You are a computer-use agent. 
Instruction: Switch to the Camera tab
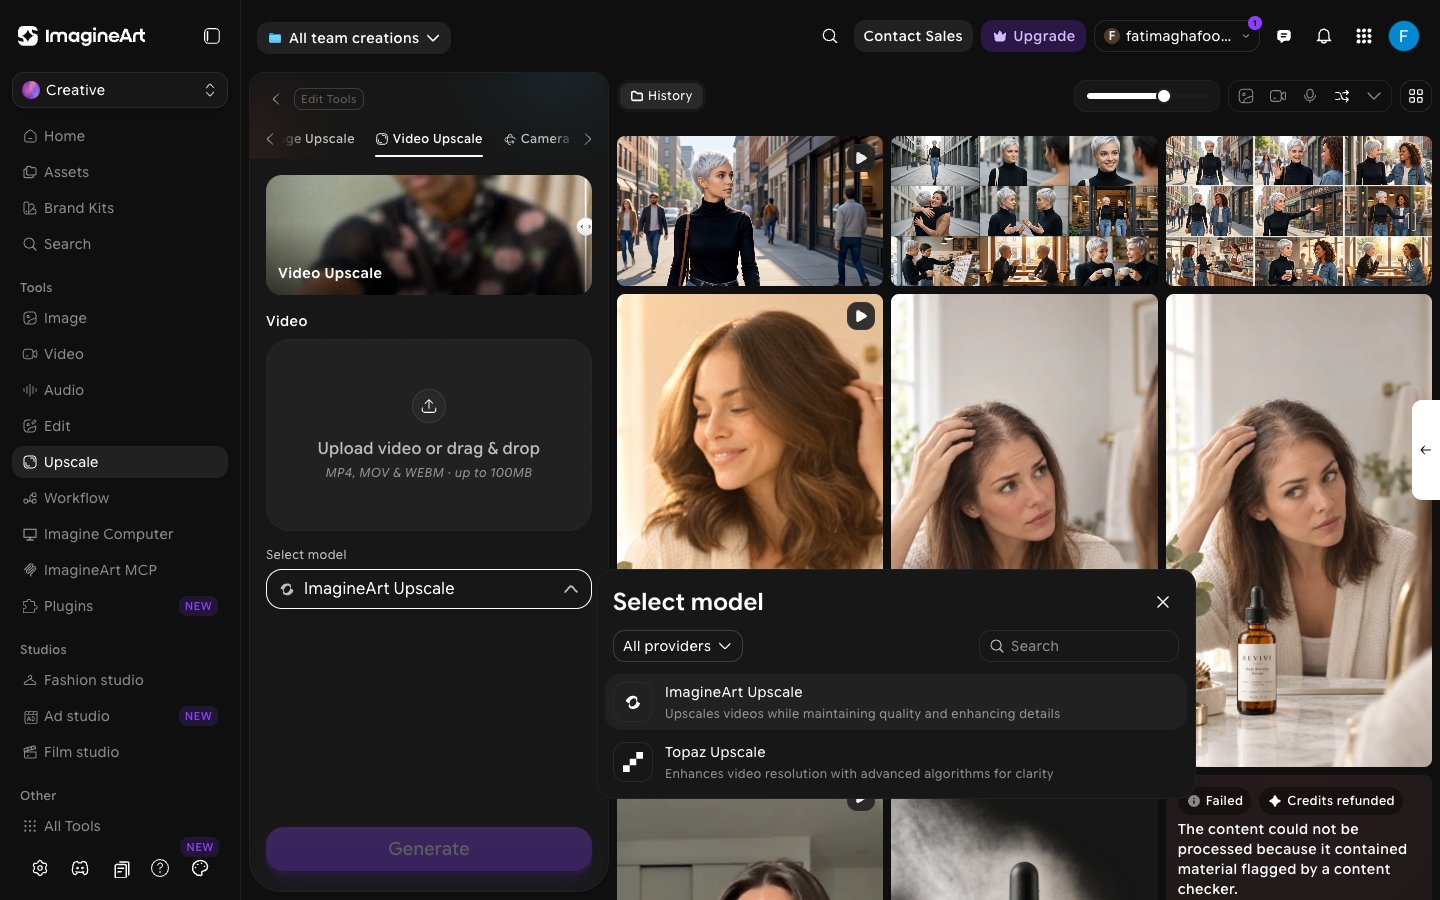coord(537,139)
